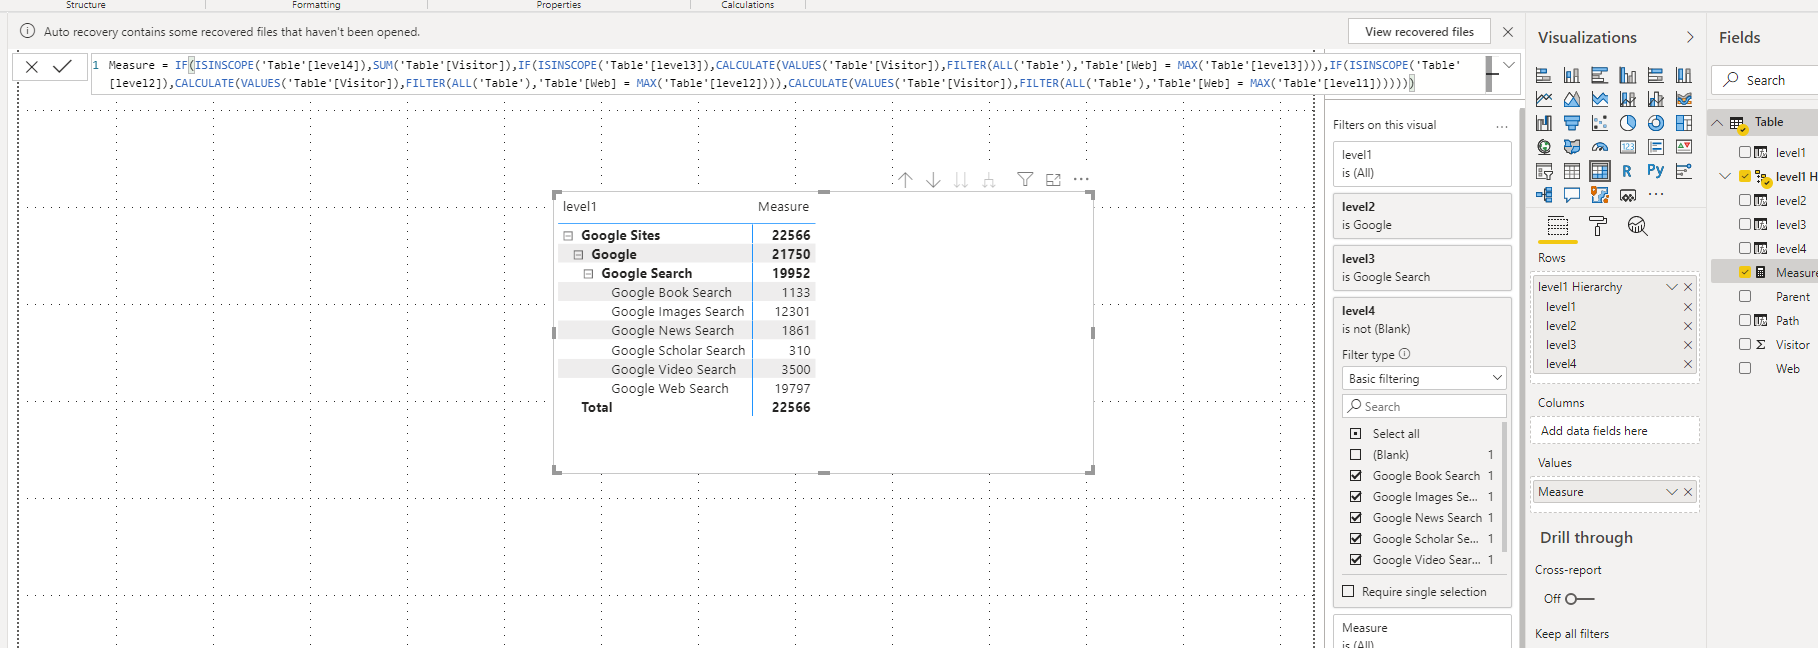Collapse the Visualizations pane arrow
Image resolution: width=1818 pixels, height=648 pixels.
(1690, 38)
